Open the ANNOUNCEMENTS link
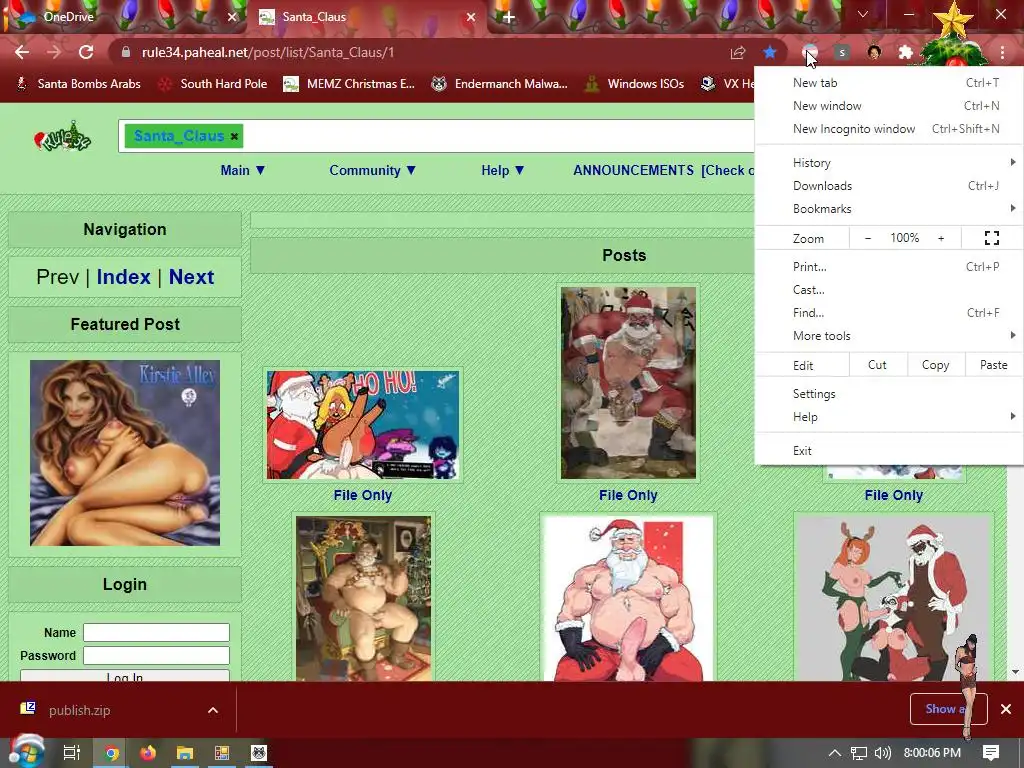This screenshot has height=768, width=1024. [x=633, y=170]
